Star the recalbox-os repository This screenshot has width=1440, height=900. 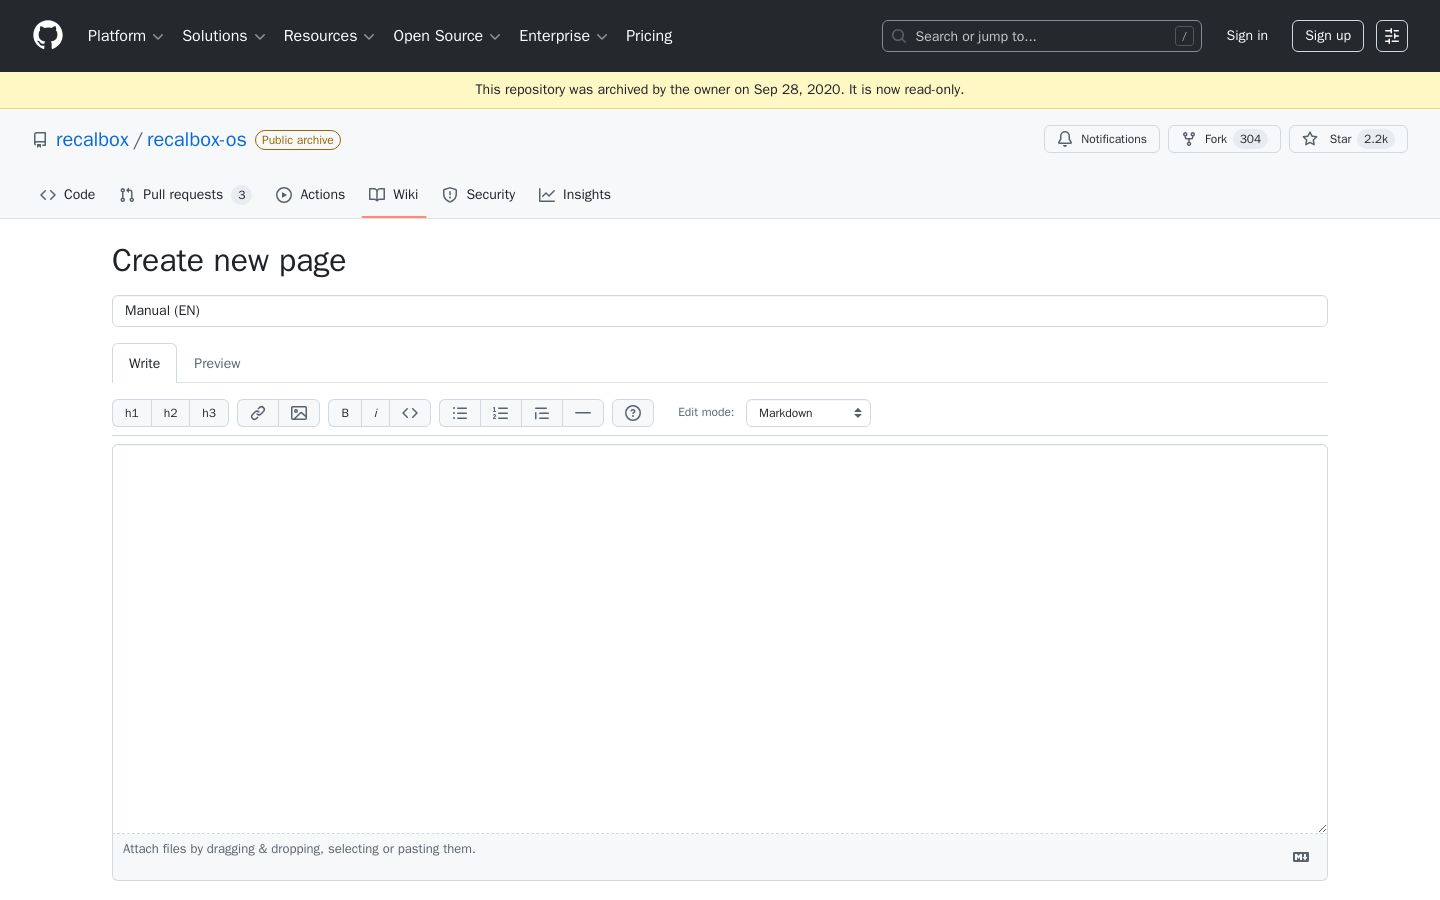[1348, 139]
